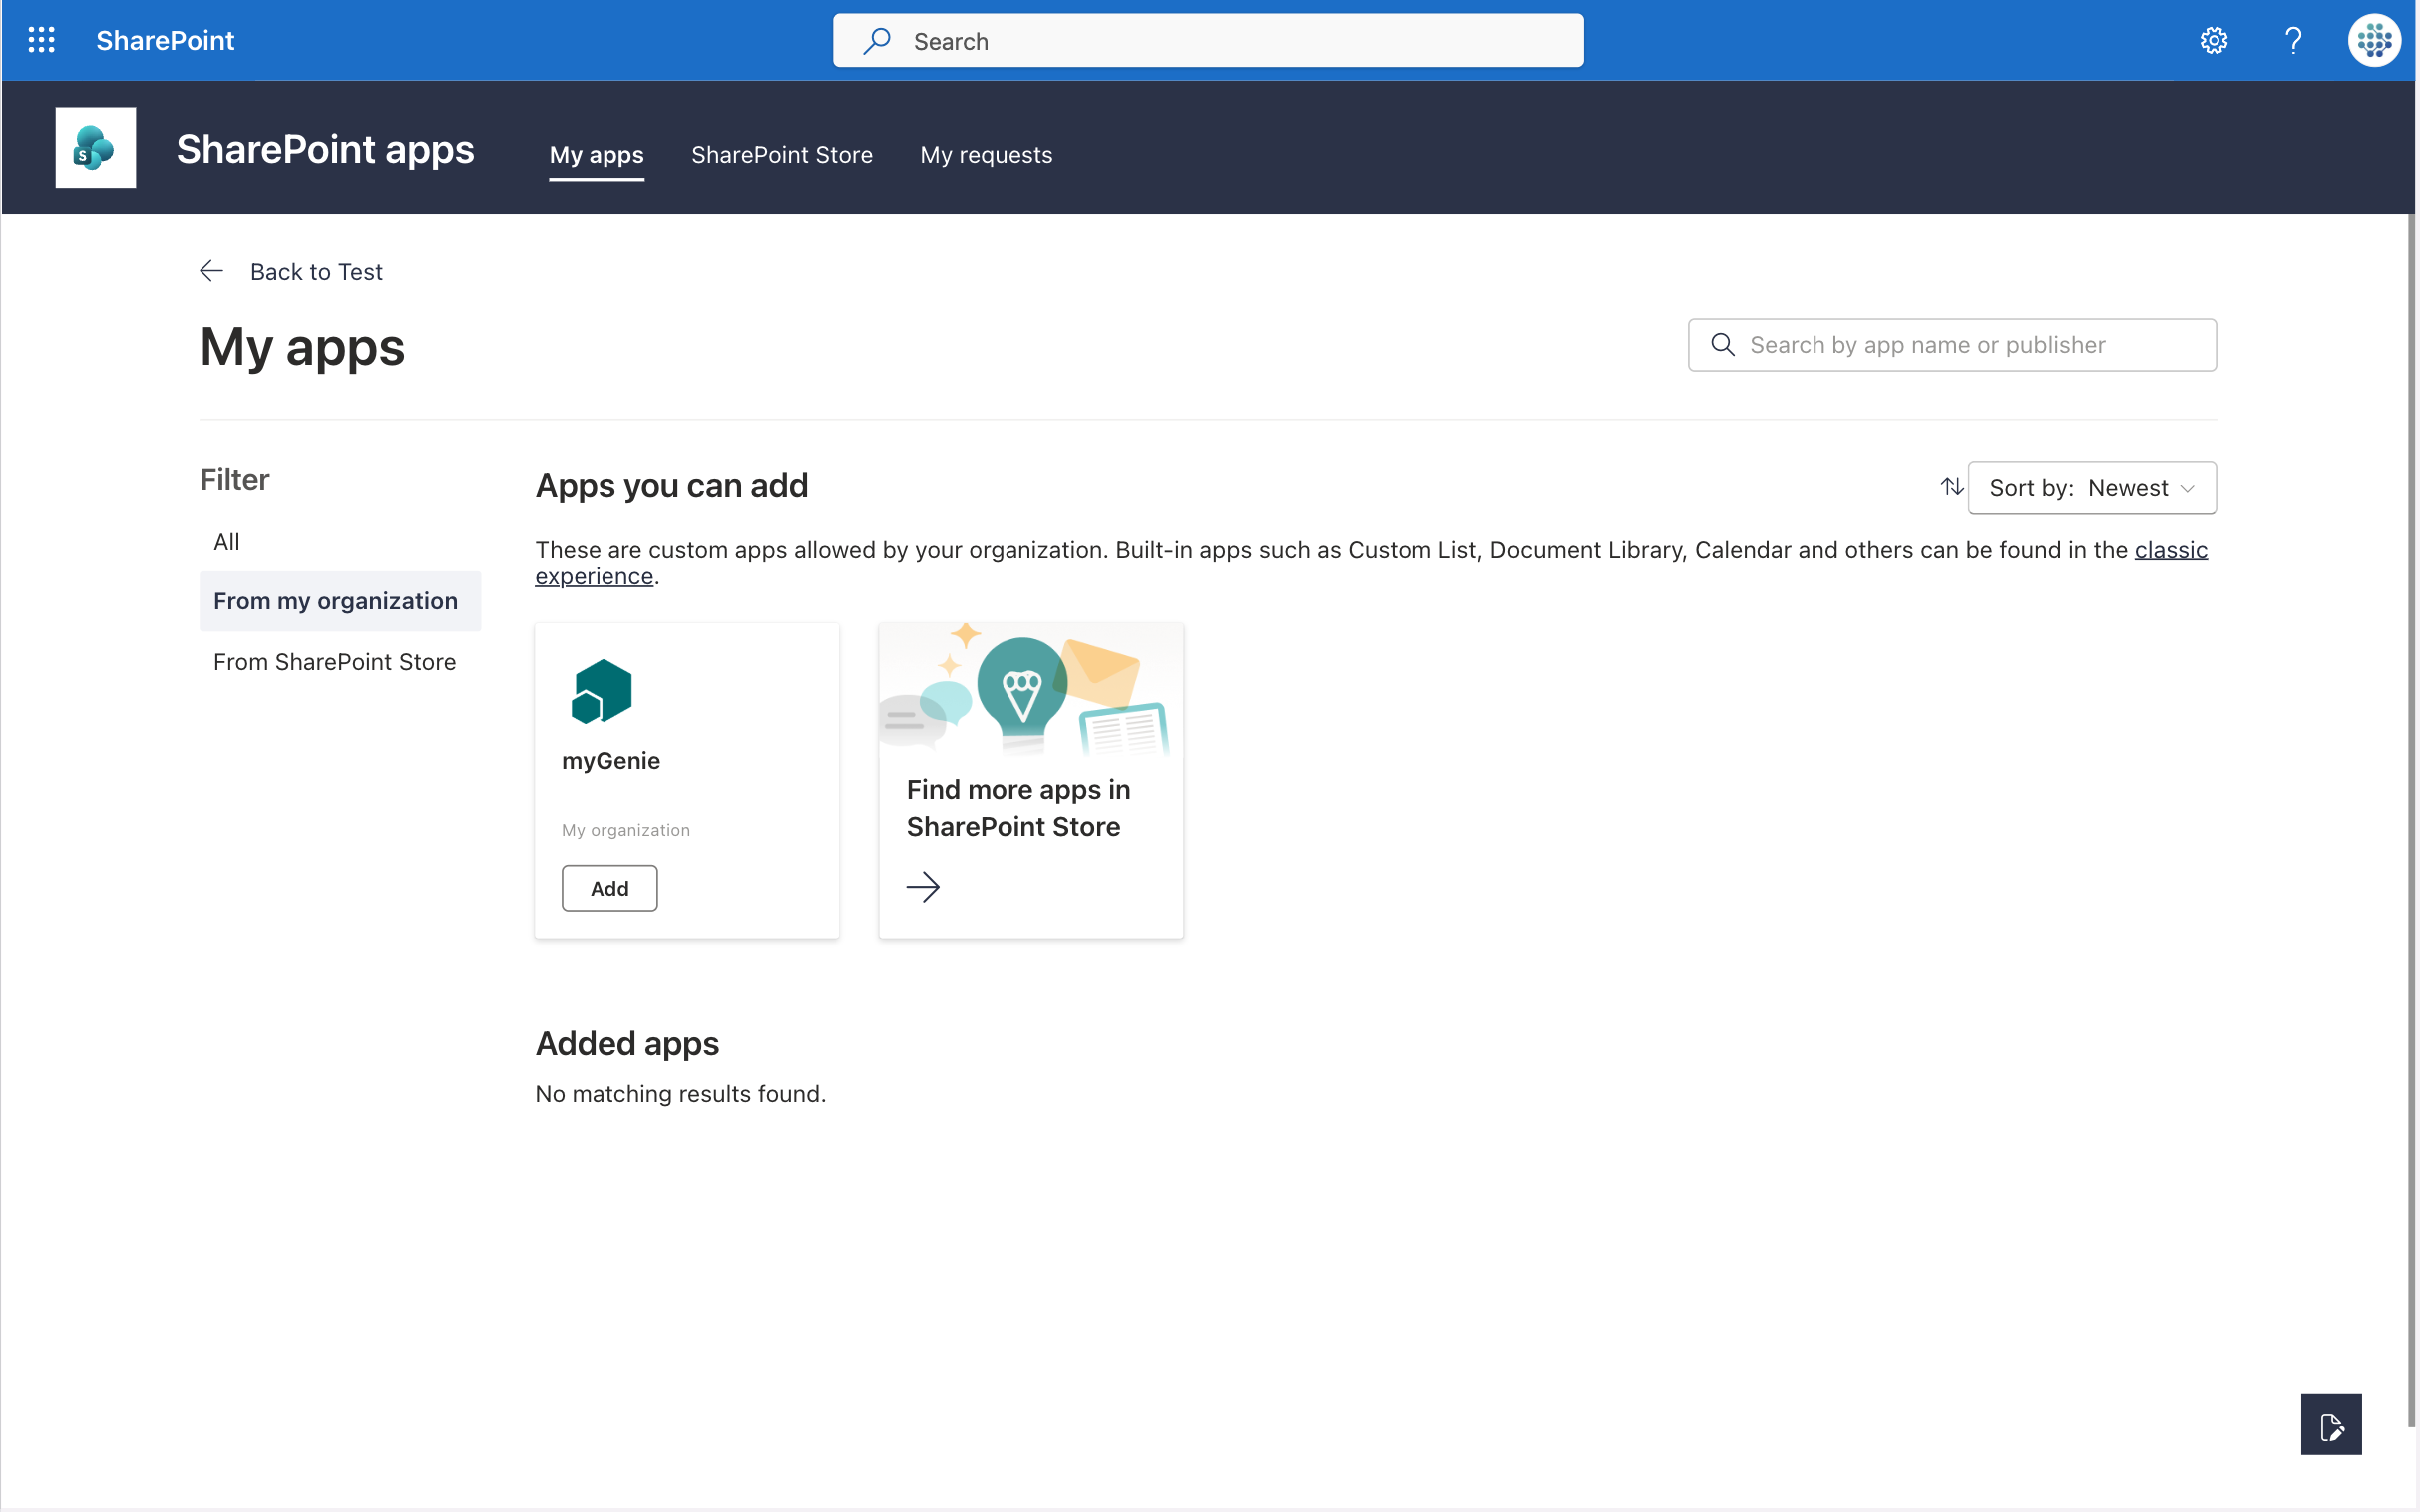Click the My organization publisher label
The image size is (2420, 1512).
(x=626, y=830)
